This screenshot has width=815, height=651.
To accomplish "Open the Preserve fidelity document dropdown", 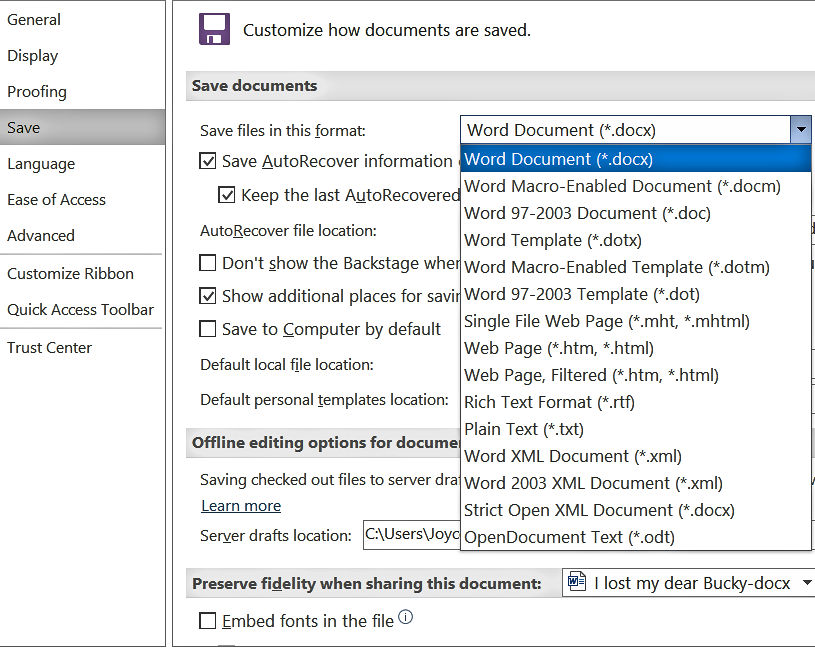I will point(807,583).
